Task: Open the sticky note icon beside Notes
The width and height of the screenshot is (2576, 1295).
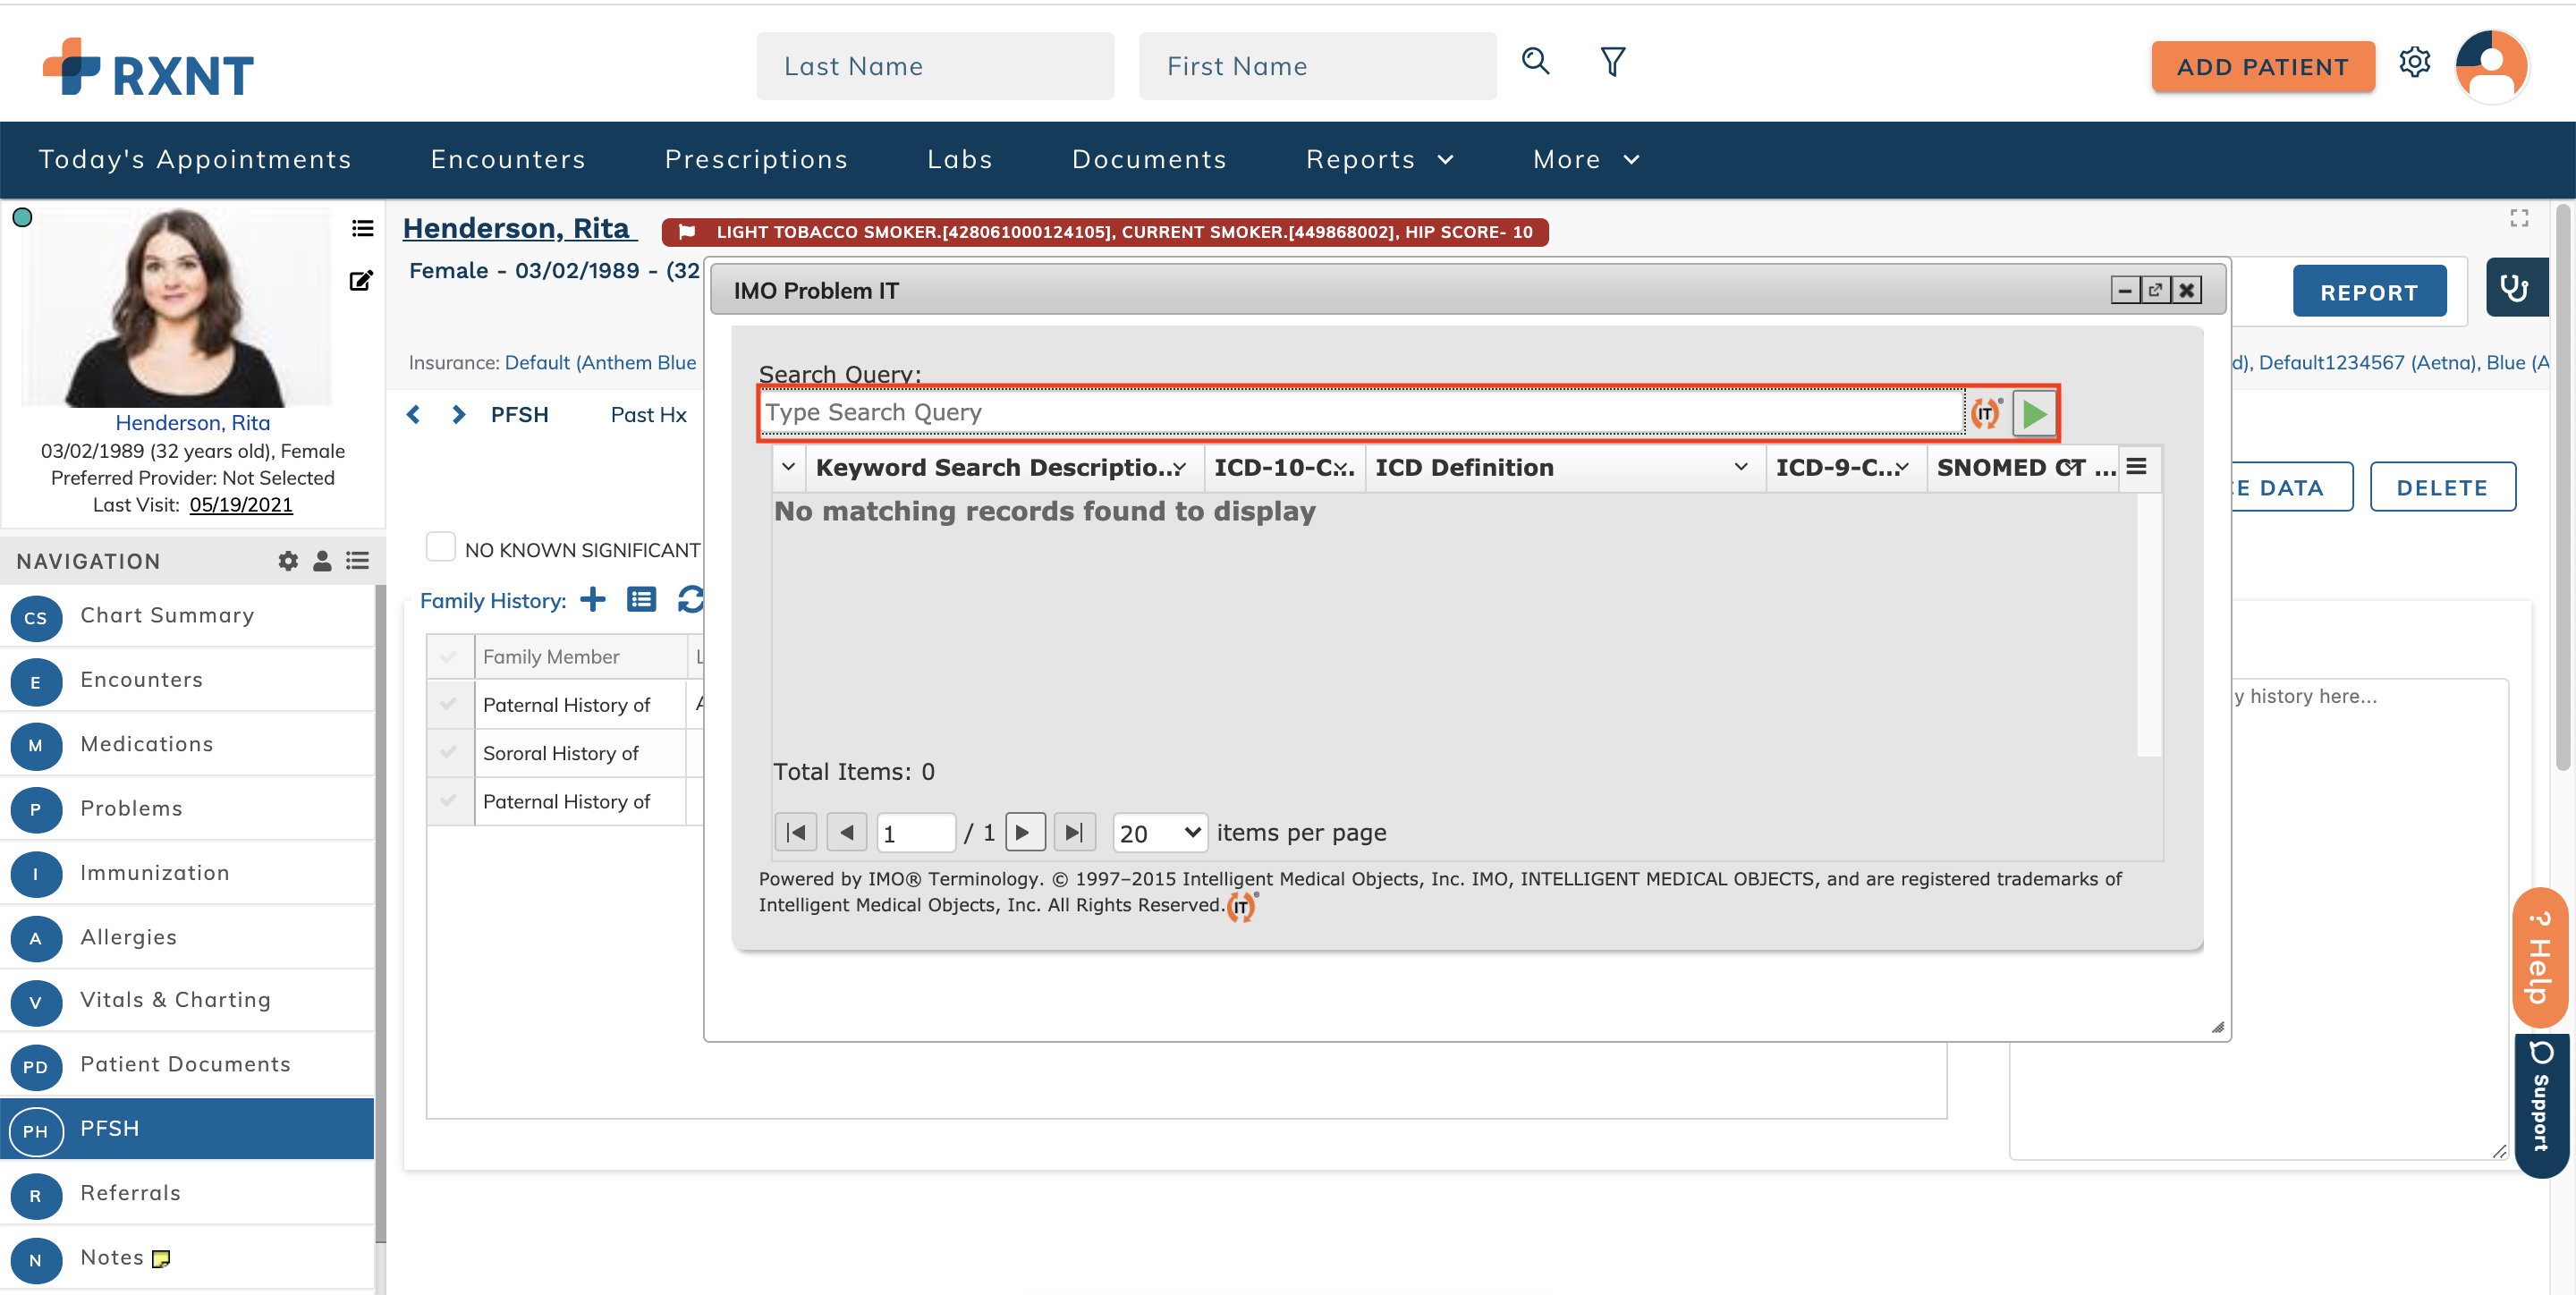Action: [x=160, y=1258]
